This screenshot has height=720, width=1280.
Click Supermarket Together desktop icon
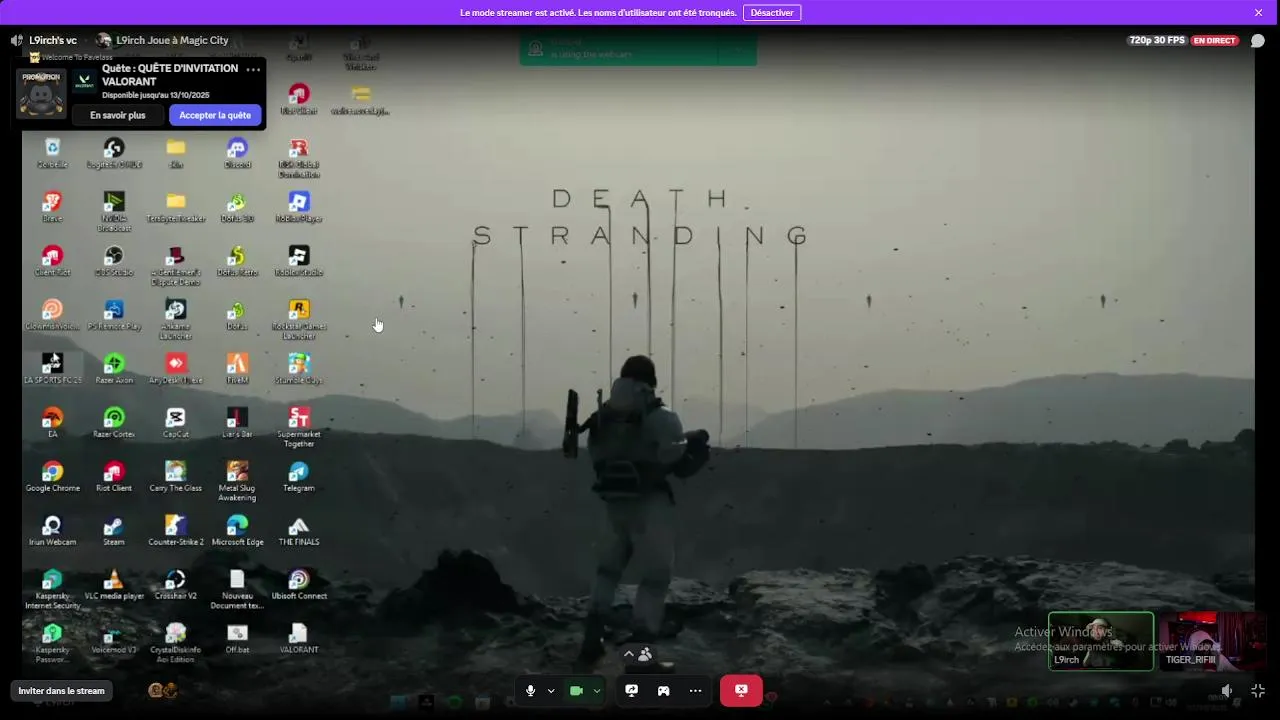[x=298, y=427]
